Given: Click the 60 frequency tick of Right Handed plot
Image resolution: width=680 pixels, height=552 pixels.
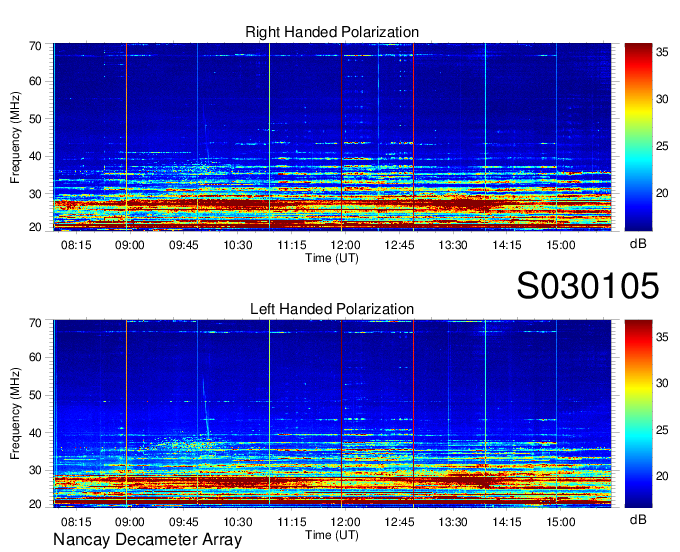Looking at the screenshot, I should click(x=35, y=81).
